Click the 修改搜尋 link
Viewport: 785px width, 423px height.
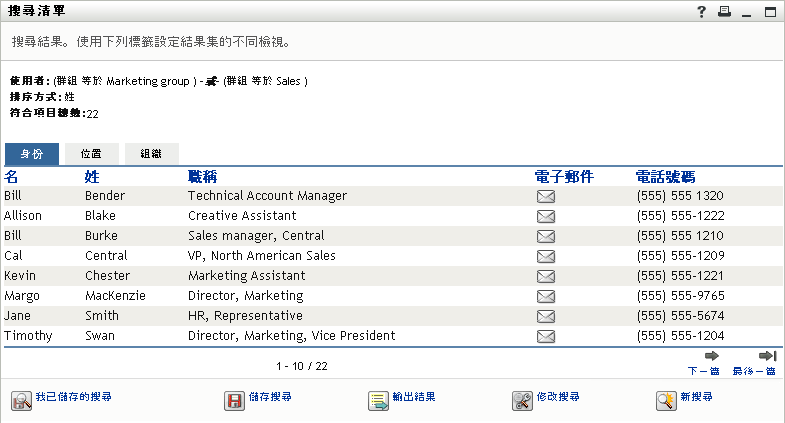point(558,397)
